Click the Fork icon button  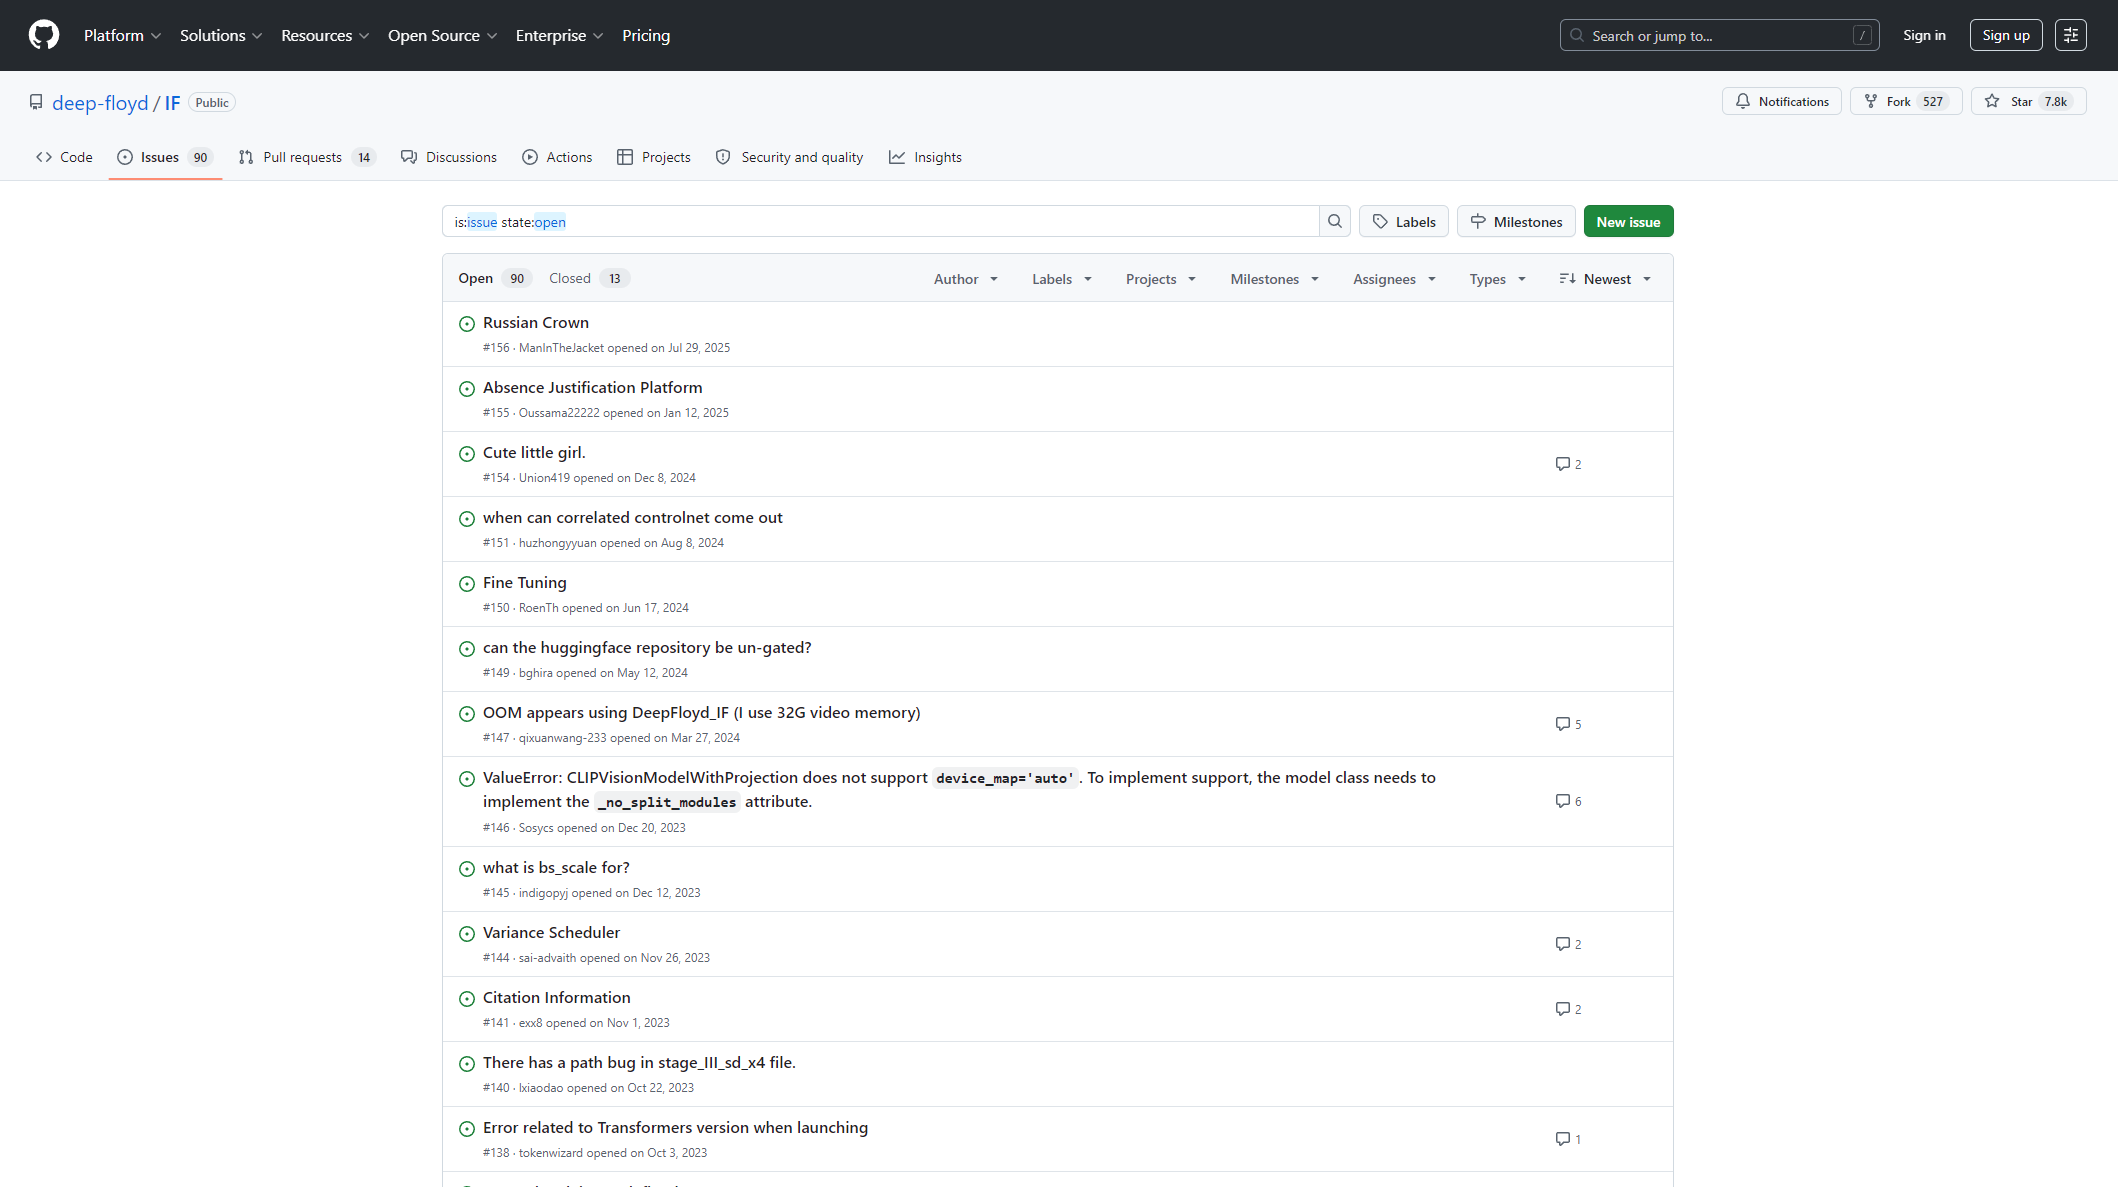click(1871, 102)
